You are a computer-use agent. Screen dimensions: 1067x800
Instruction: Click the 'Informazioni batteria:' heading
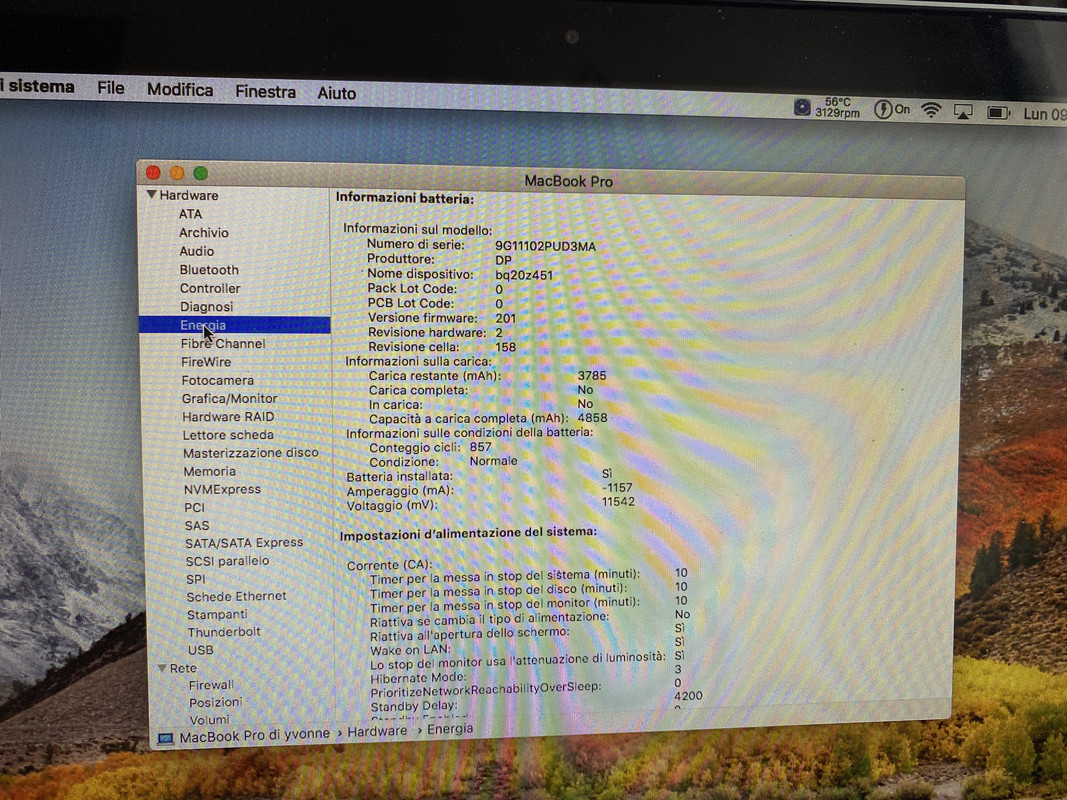pyautogui.click(x=404, y=198)
